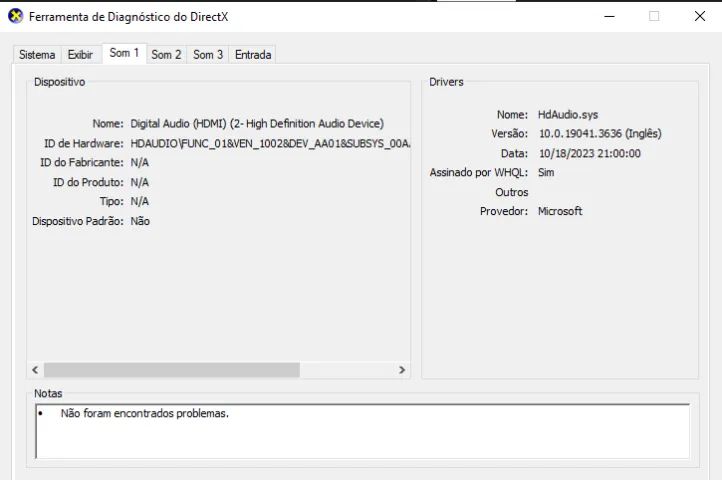Click the disabled maximize button

[654, 16]
